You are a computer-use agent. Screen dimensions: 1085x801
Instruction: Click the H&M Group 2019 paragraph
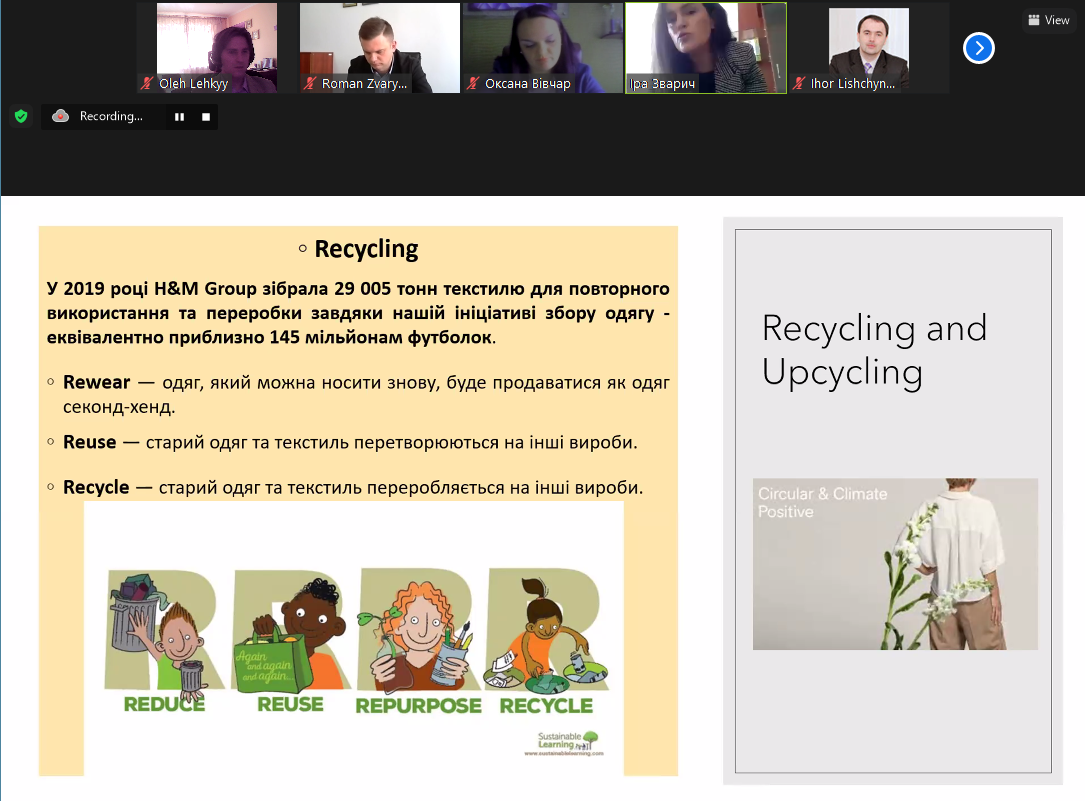point(358,313)
